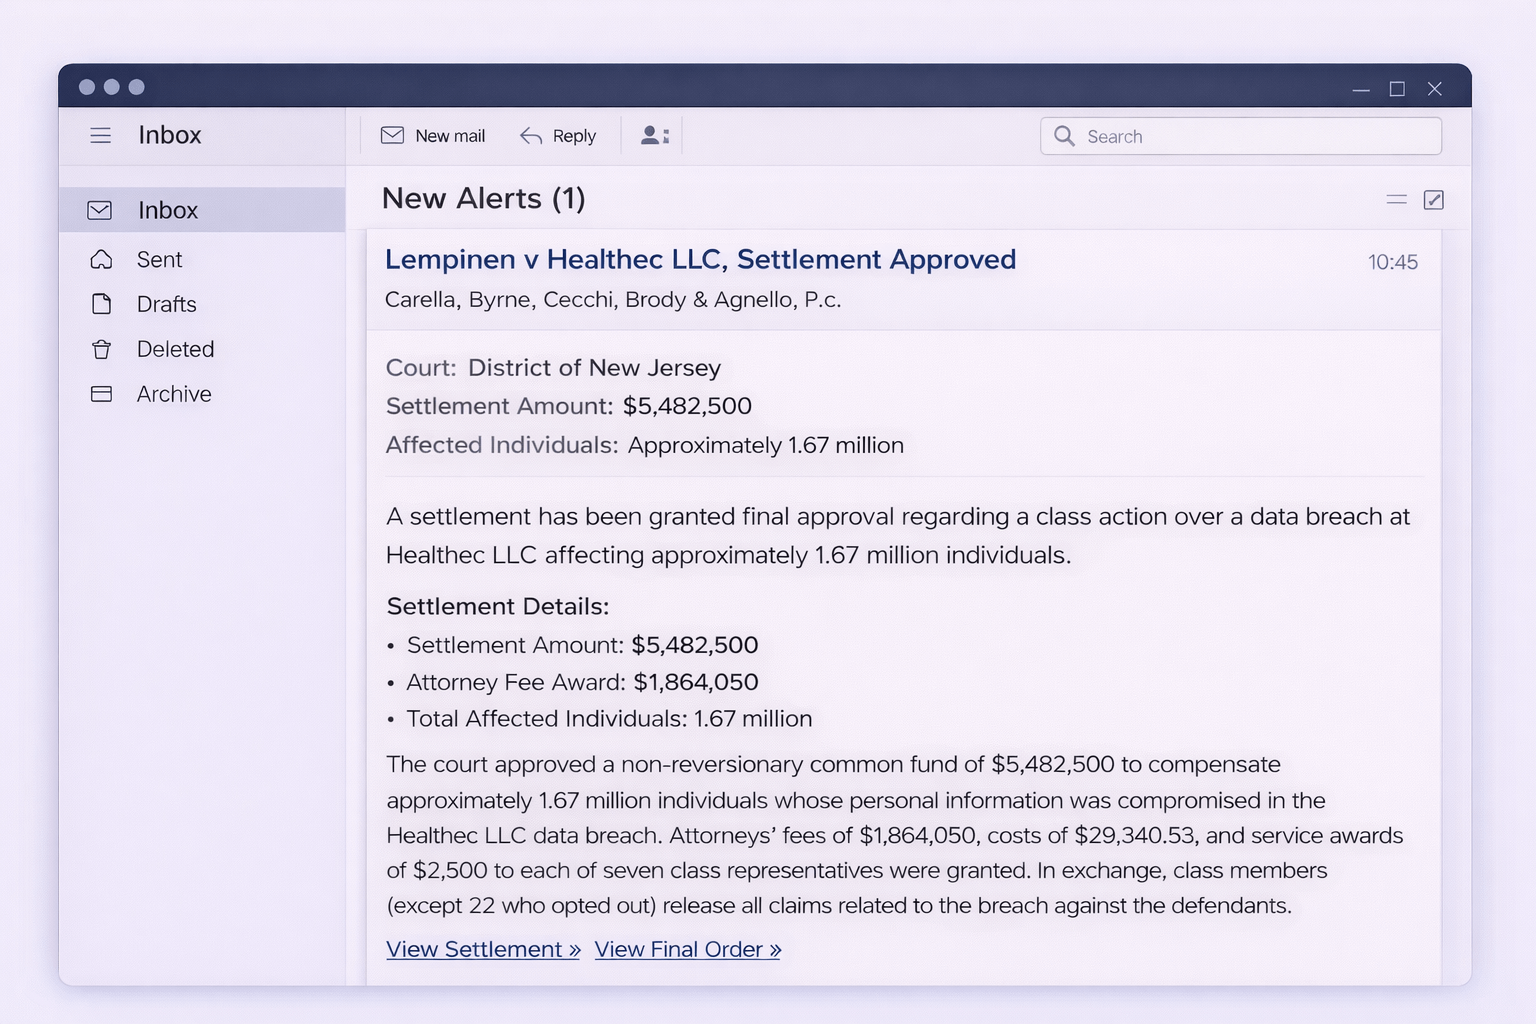Click the search magnifier icon
This screenshot has width=1536, height=1024.
pos(1065,136)
